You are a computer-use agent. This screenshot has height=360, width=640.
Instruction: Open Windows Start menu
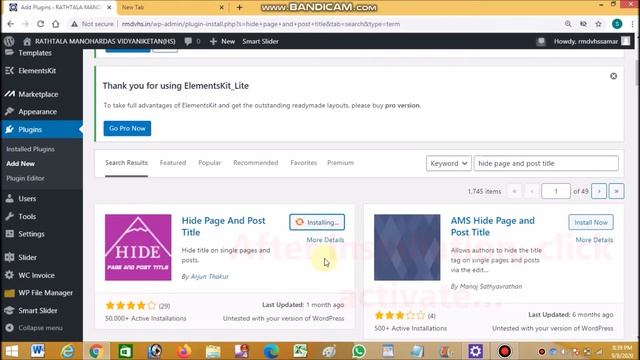coord(11,351)
